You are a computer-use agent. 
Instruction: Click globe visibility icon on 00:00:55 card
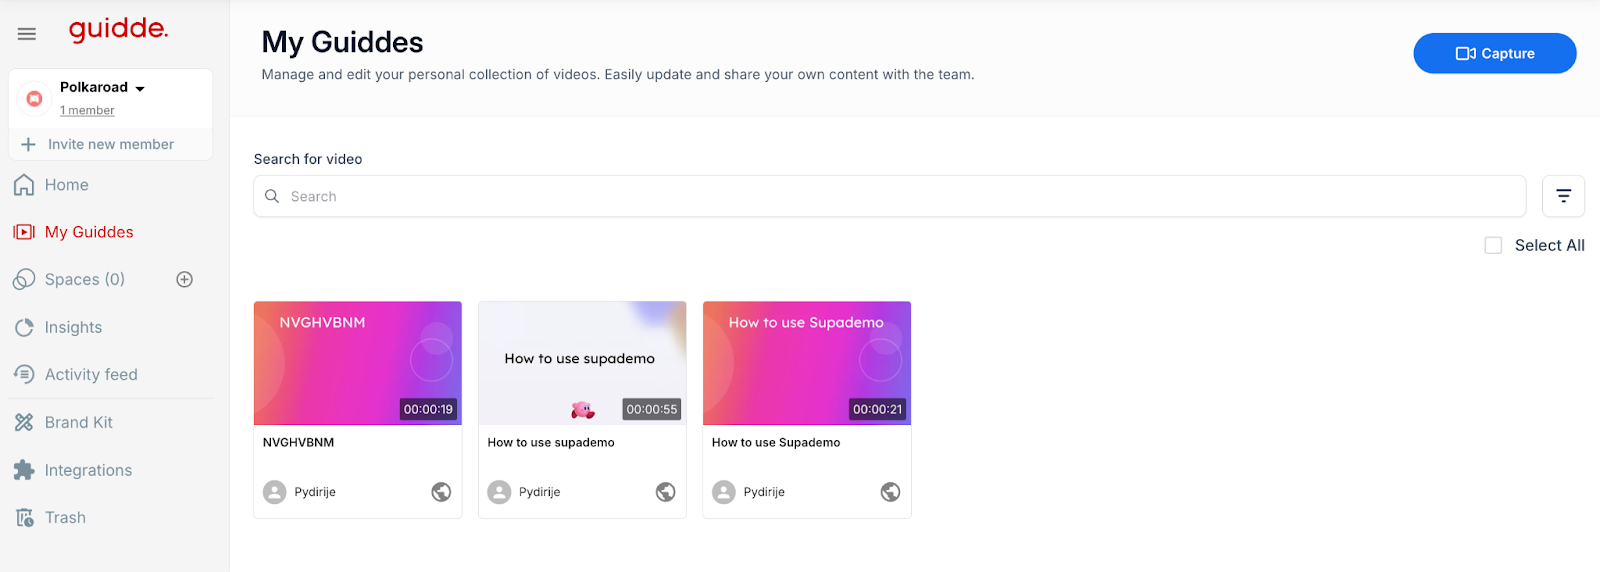[x=665, y=492]
